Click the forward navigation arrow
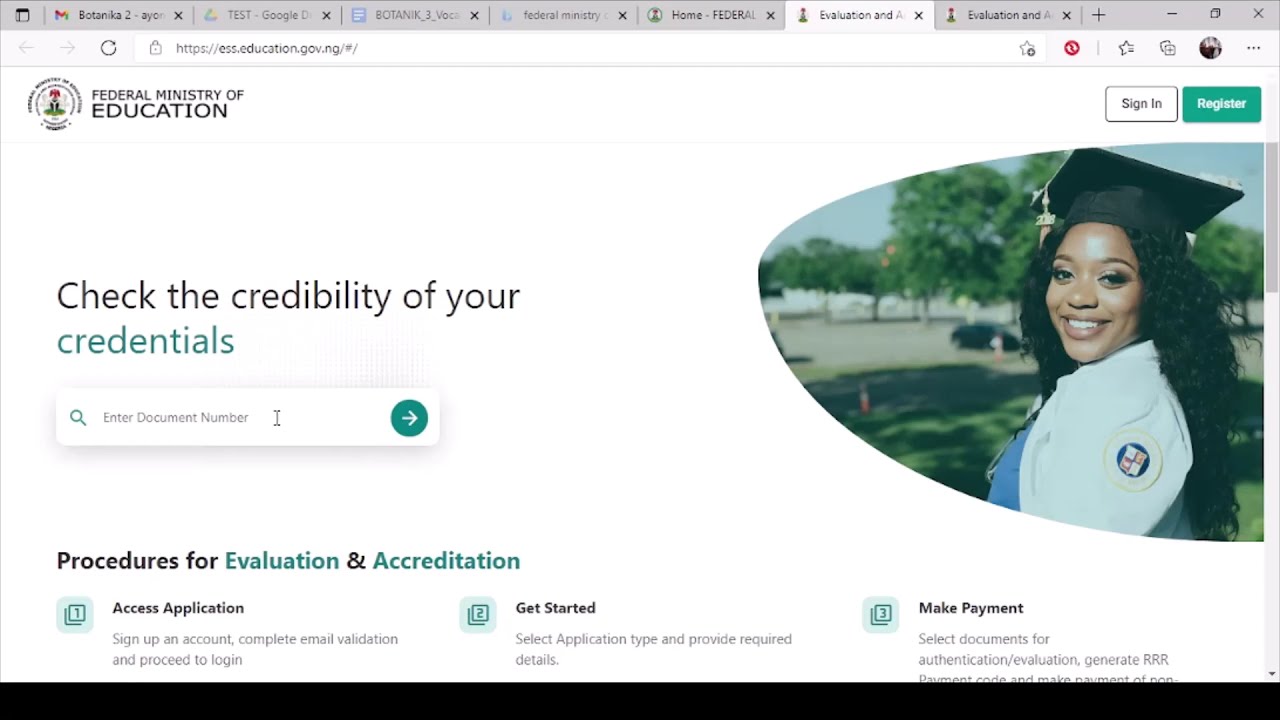1280x720 pixels. 67,48
